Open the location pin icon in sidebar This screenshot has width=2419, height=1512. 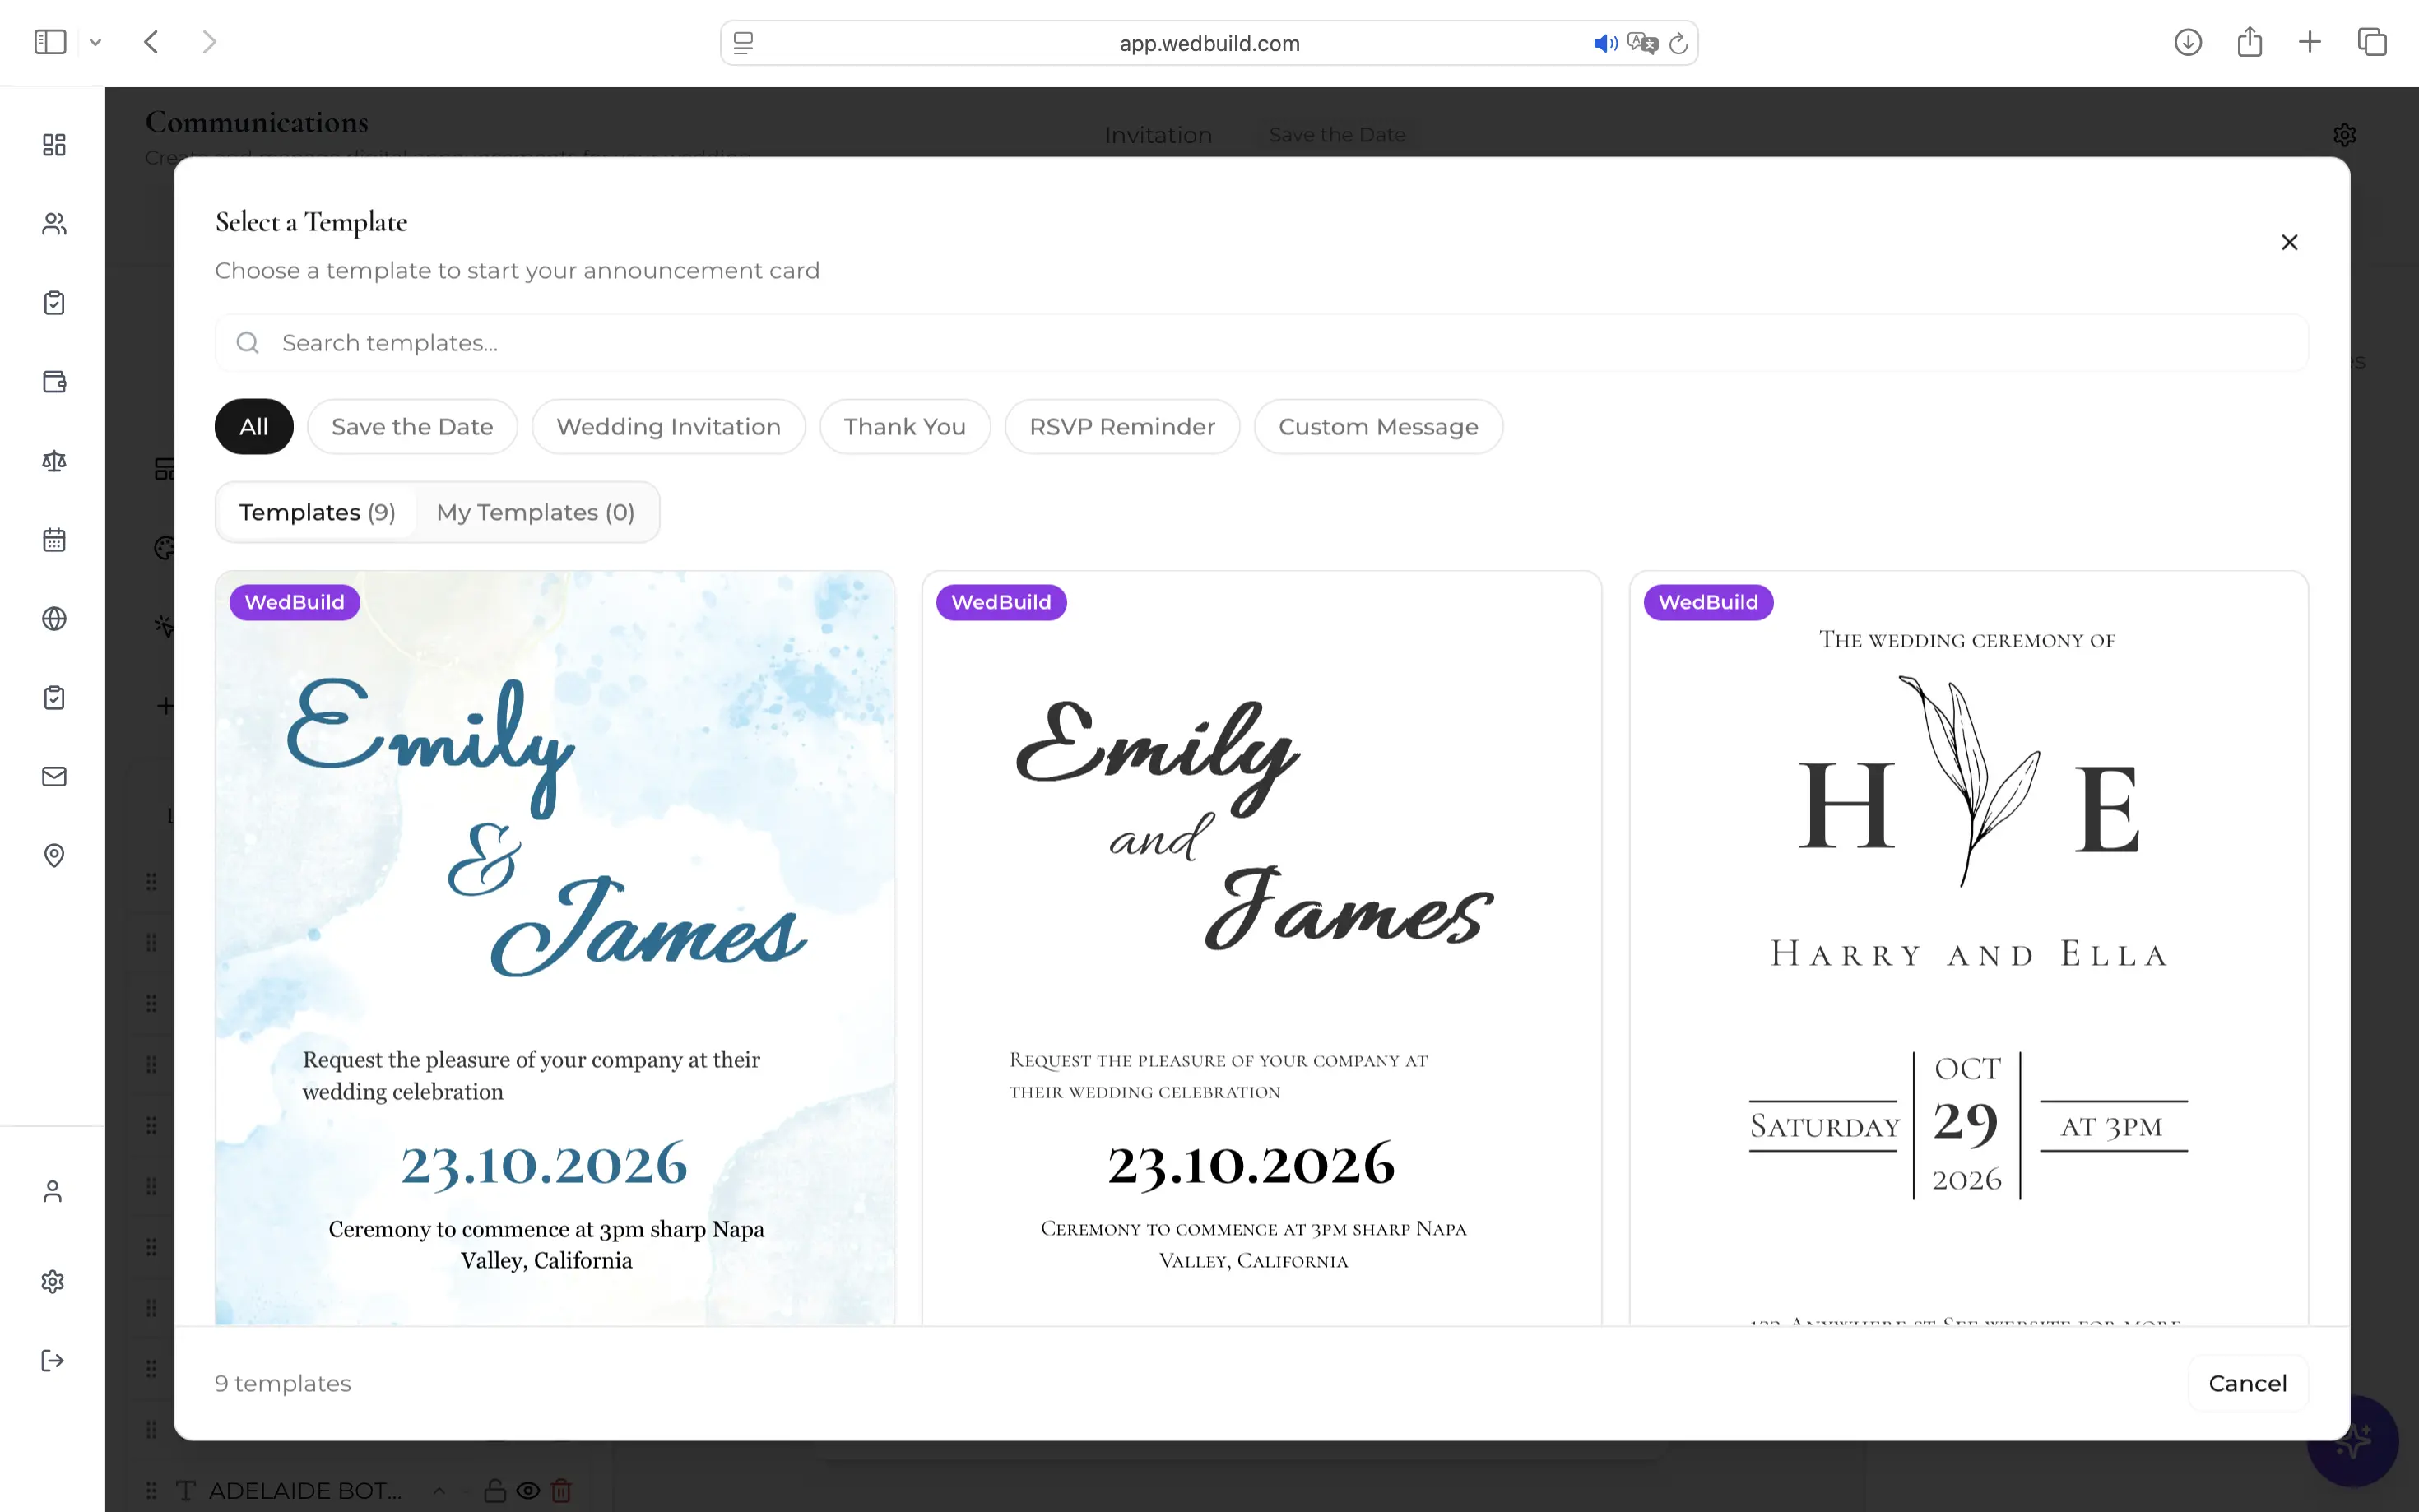coord(54,856)
